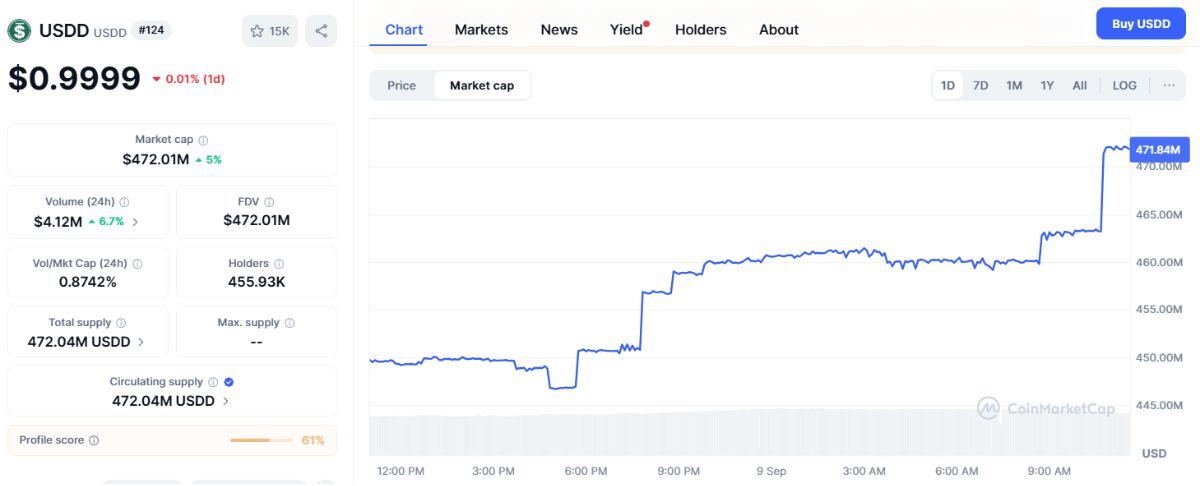
Task: Click the USD currency axis label
Action: click(x=1154, y=453)
